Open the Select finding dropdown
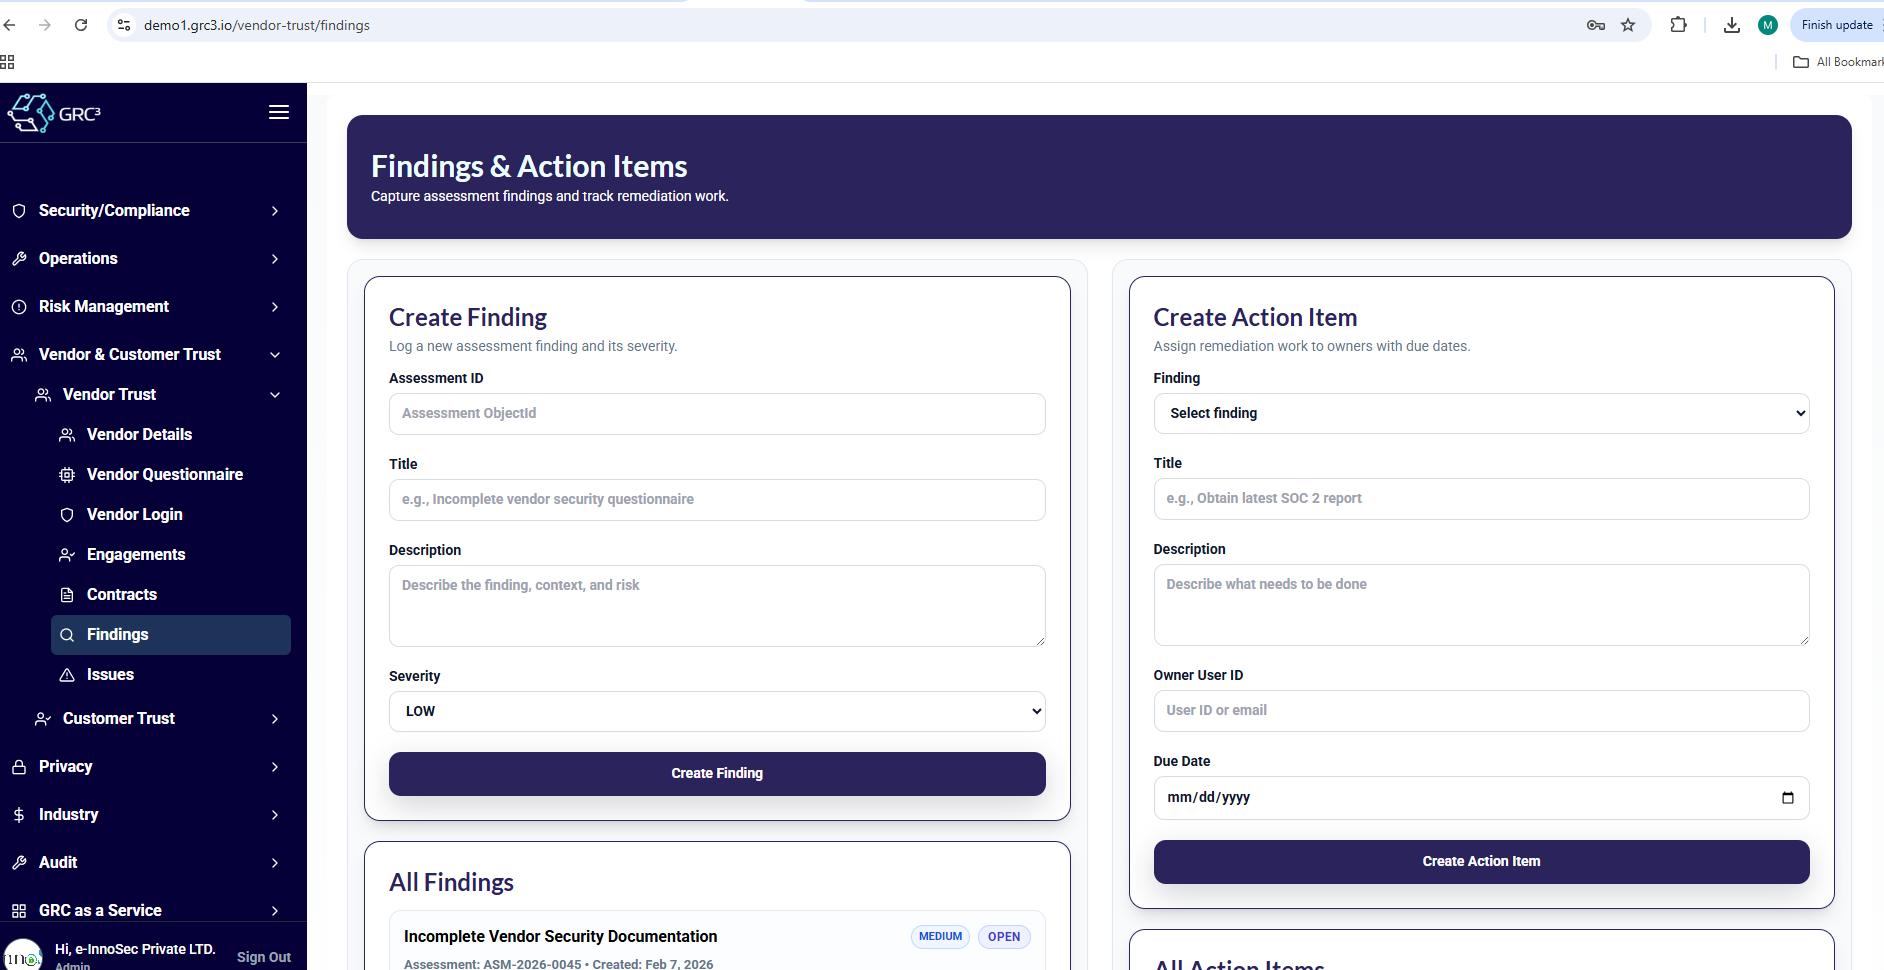This screenshot has width=1884, height=970. click(1480, 413)
